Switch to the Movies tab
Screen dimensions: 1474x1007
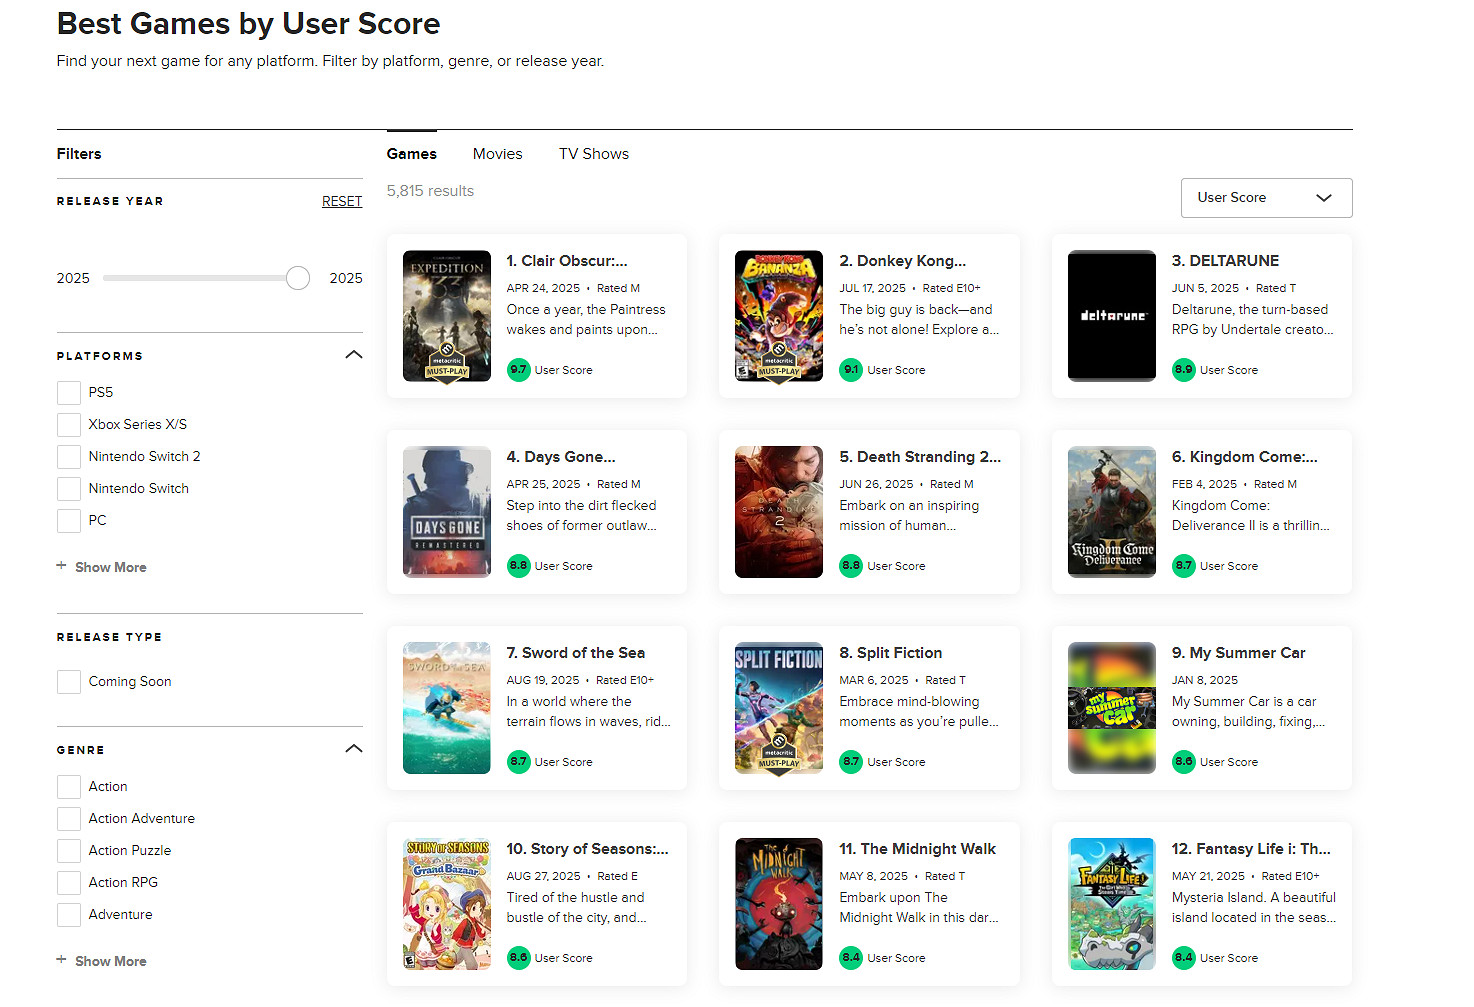(x=497, y=153)
